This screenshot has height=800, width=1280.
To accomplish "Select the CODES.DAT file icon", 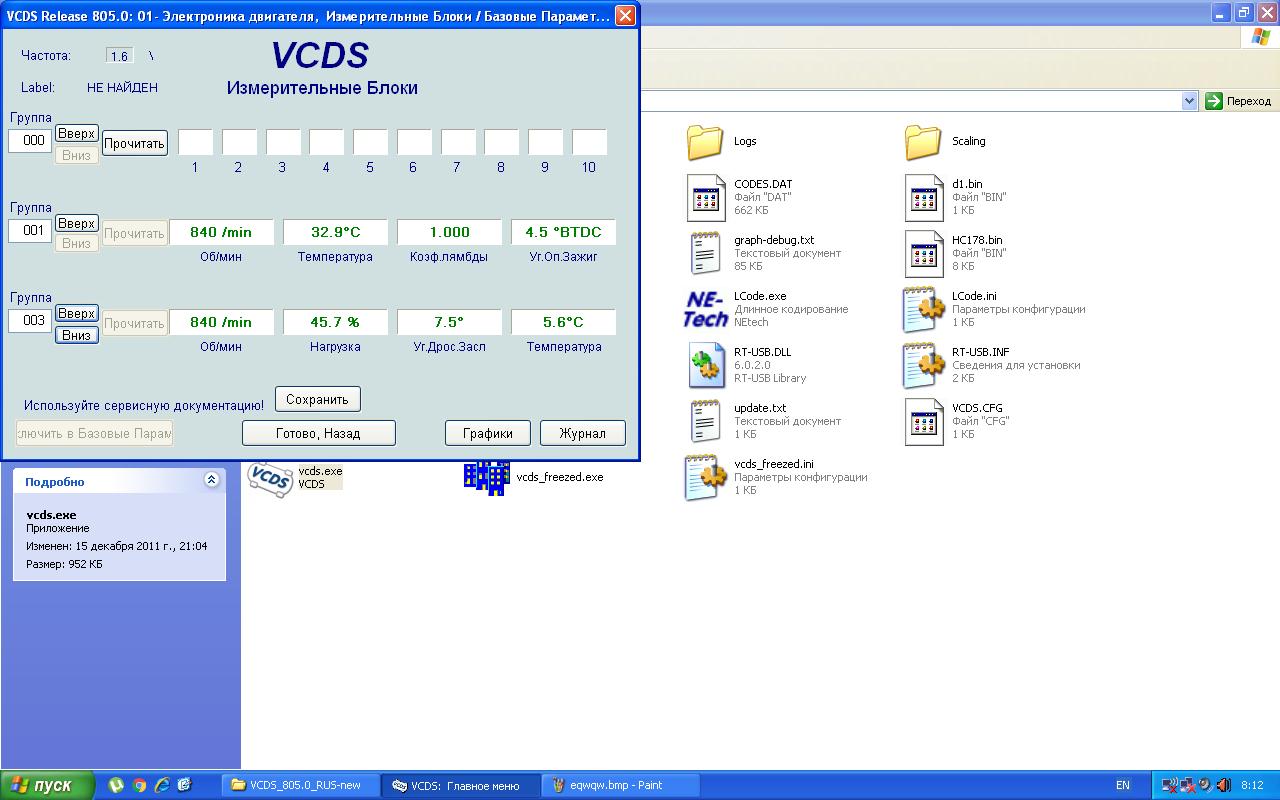I will point(705,197).
